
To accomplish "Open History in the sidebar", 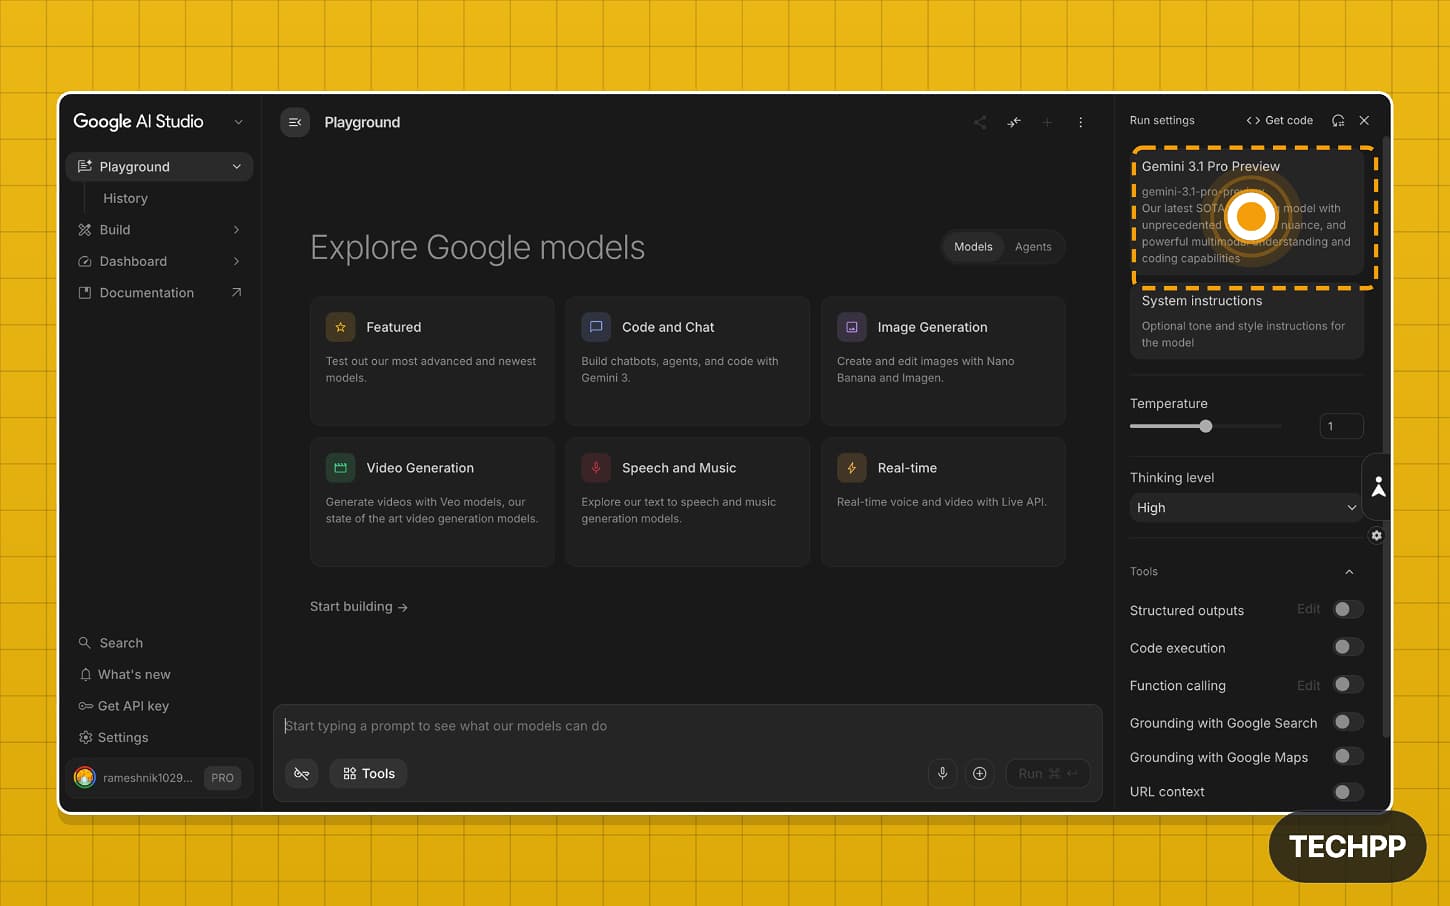I will tap(125, 198).
